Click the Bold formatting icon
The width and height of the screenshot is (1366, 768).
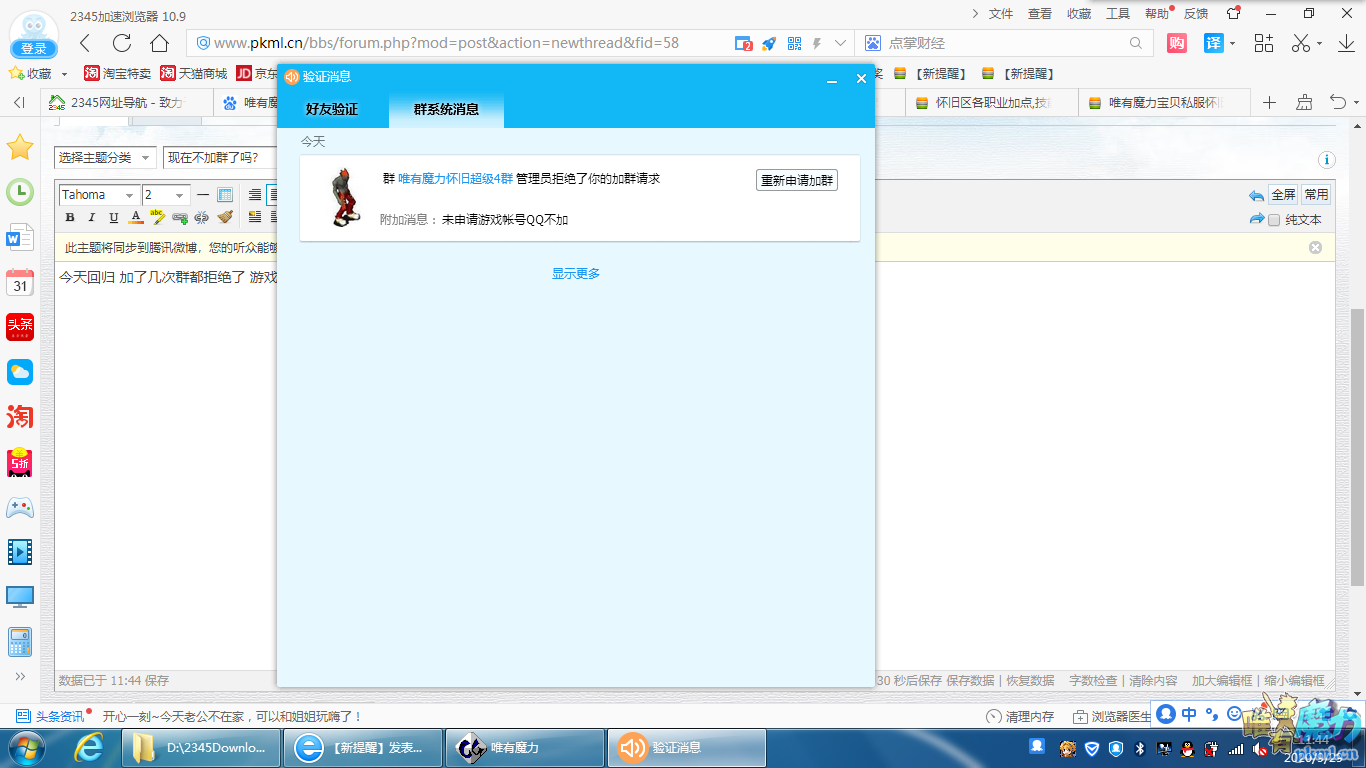pyautogui.click(x=70, y=218)
